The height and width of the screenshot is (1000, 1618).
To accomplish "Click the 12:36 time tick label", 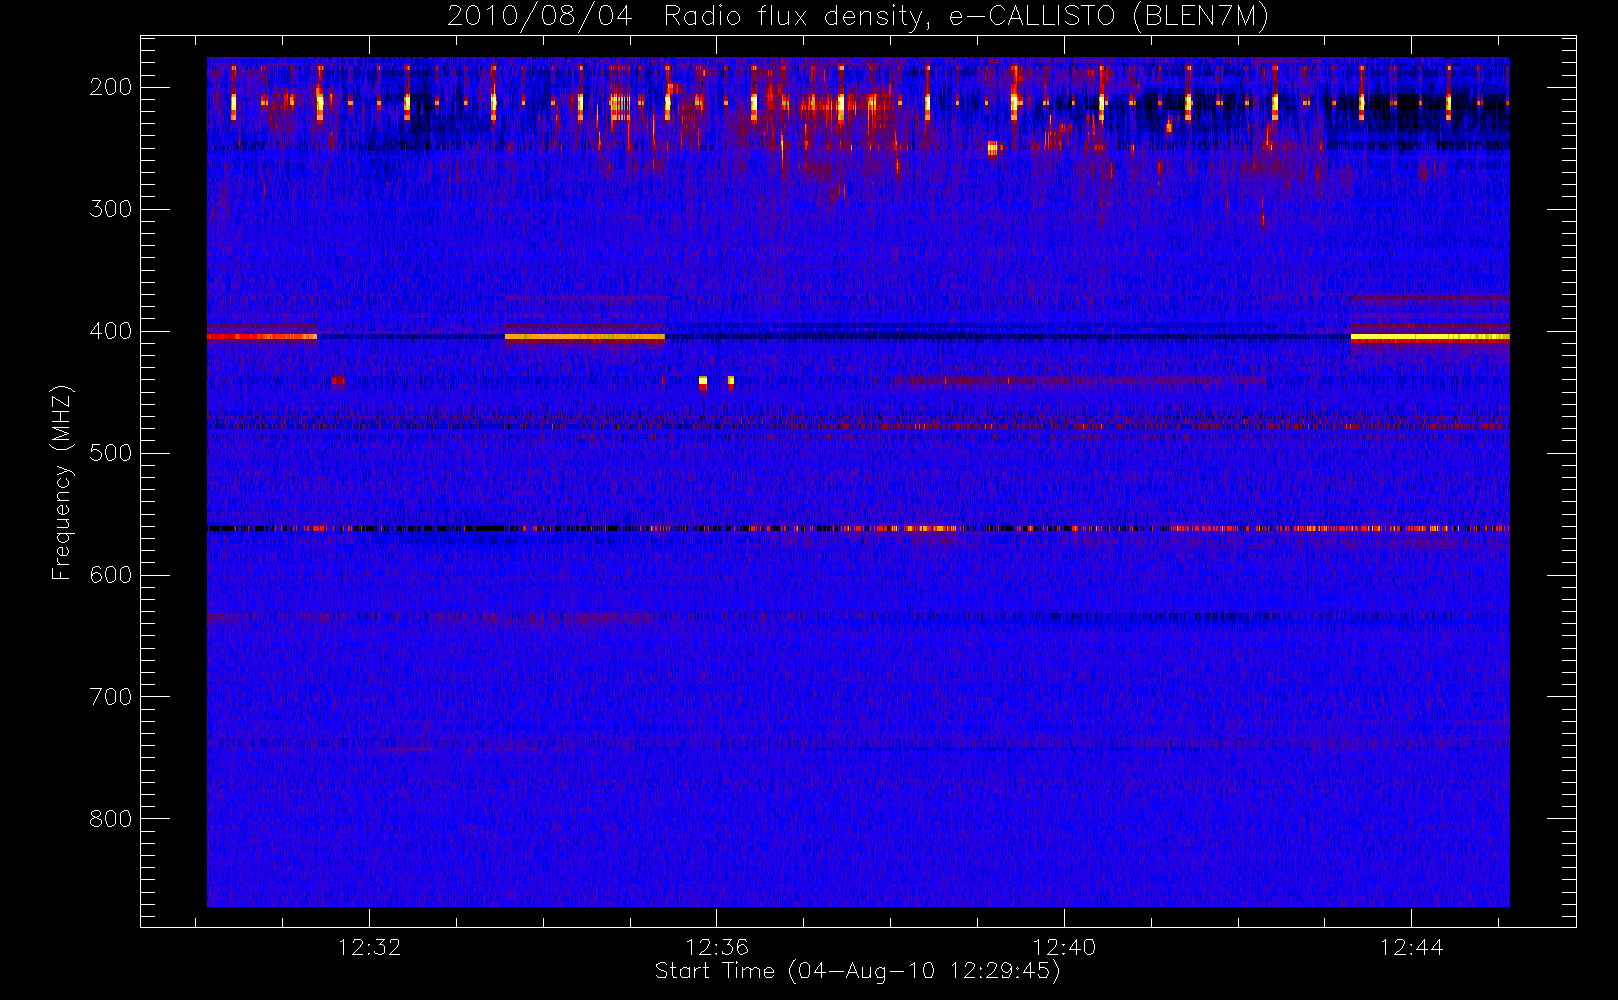I will tap(717, 947).
